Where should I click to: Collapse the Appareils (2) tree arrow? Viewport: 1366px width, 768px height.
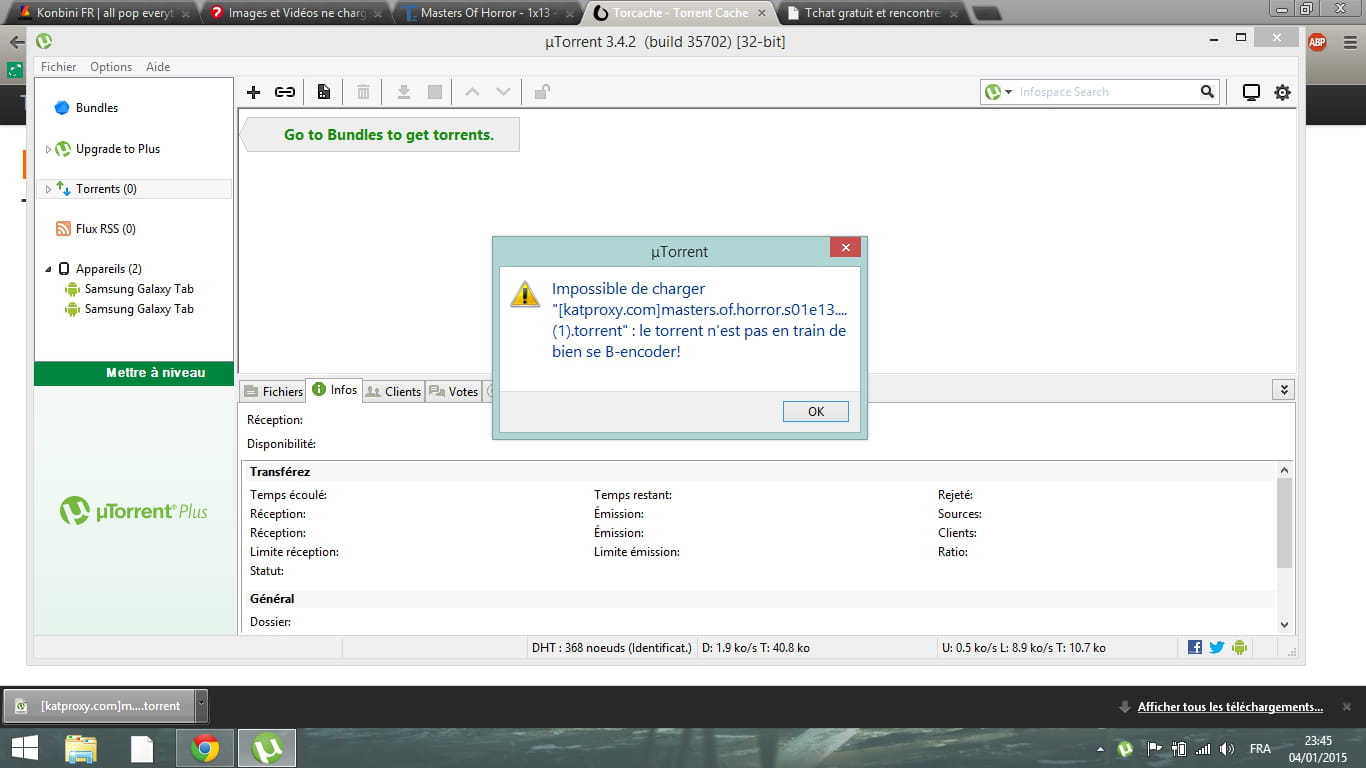pyautogui.click(x=48, y=269)
